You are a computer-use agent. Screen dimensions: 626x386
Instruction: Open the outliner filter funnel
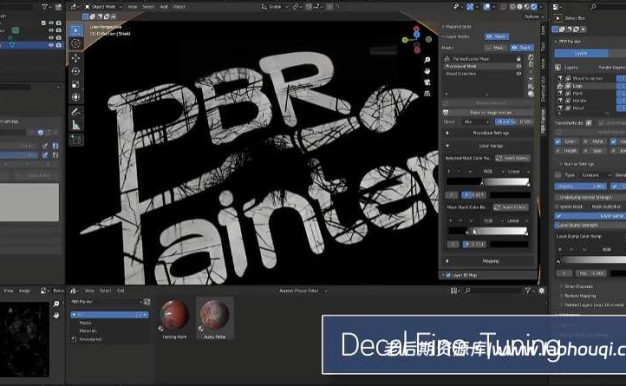(x=44, y=6)
